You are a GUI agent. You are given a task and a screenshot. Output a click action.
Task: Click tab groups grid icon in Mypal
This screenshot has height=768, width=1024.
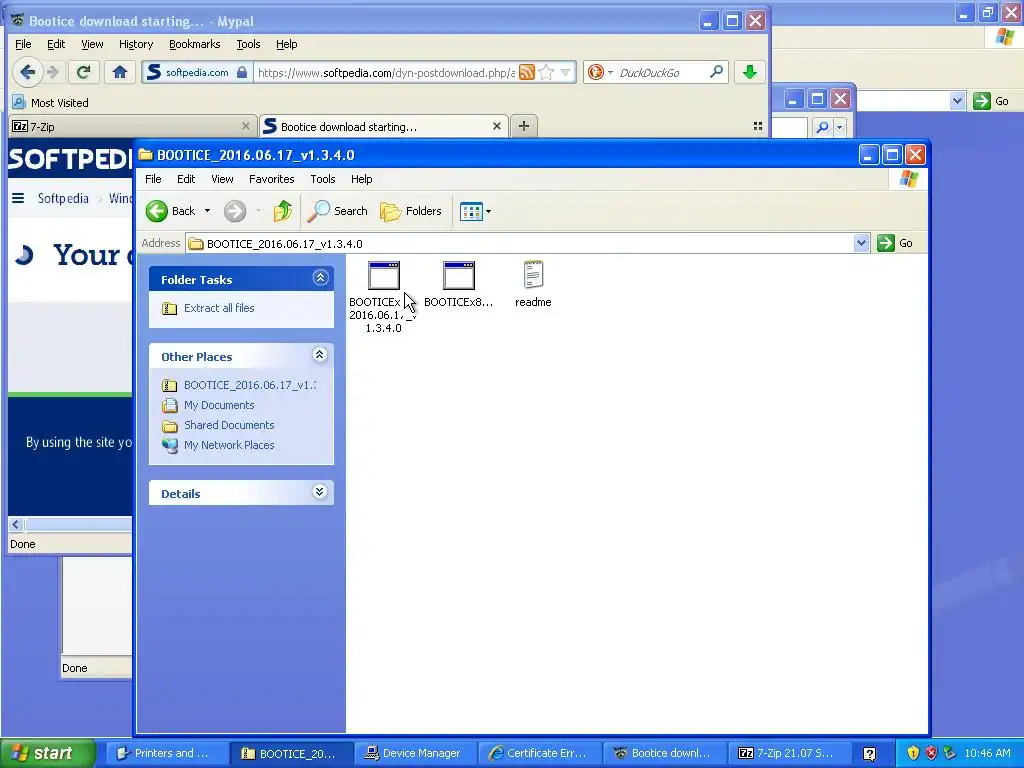[758, 126]
